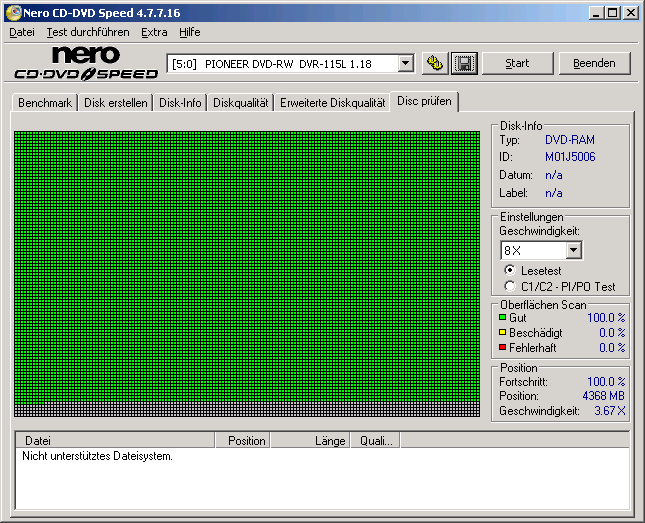Switch to the Disk-Info tab

coord(180,102)
